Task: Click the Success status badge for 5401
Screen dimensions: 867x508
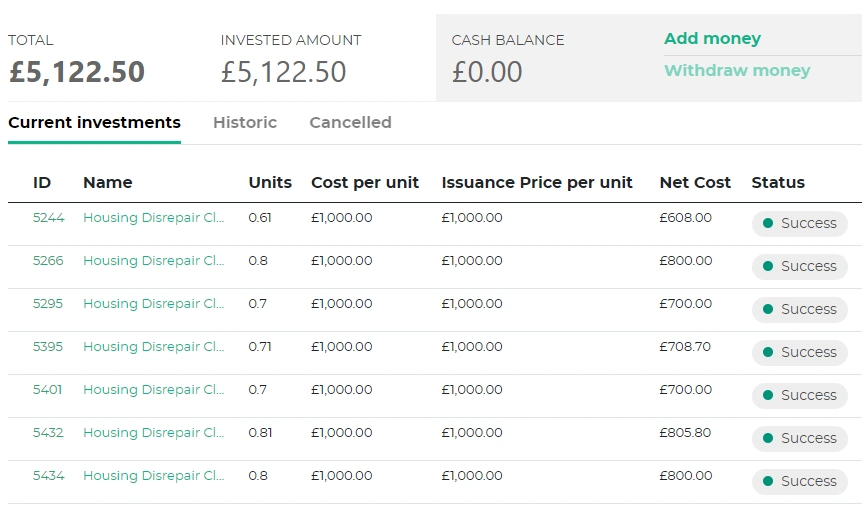Action: (x=800, y=395)
